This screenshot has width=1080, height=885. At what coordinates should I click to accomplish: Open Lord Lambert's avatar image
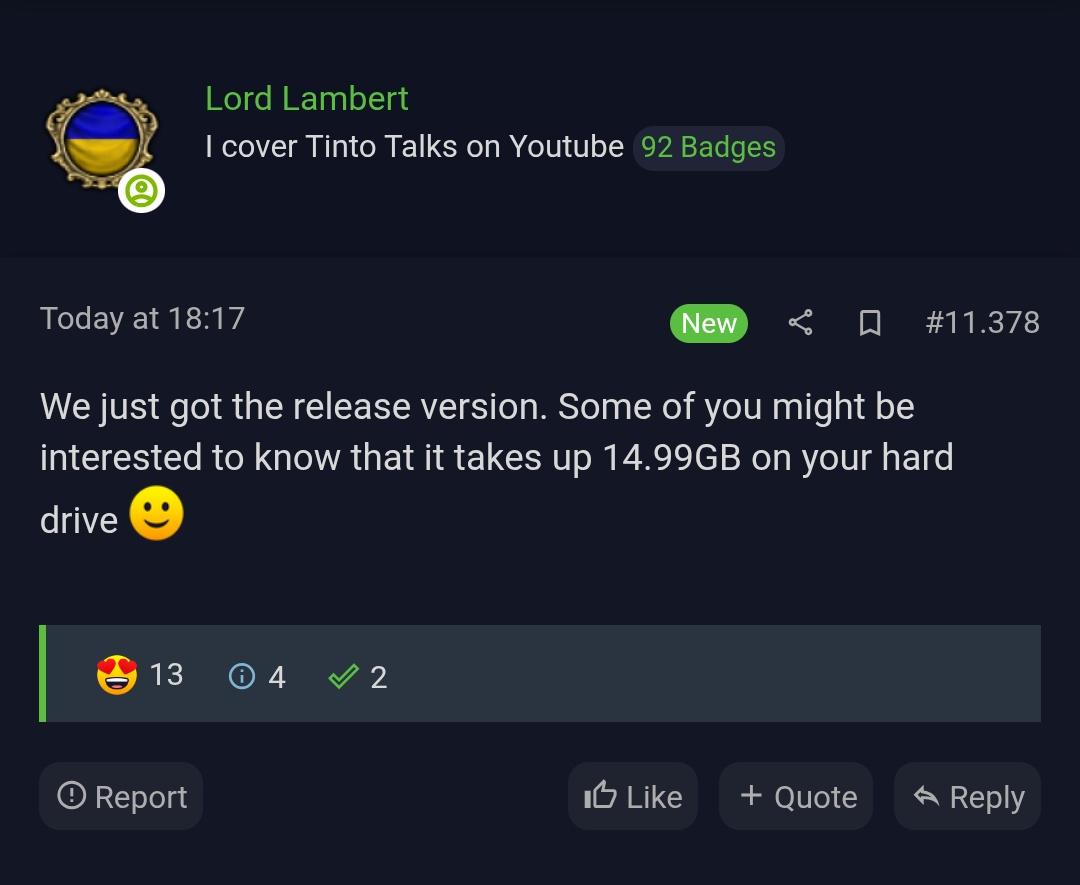pos(100,138)
